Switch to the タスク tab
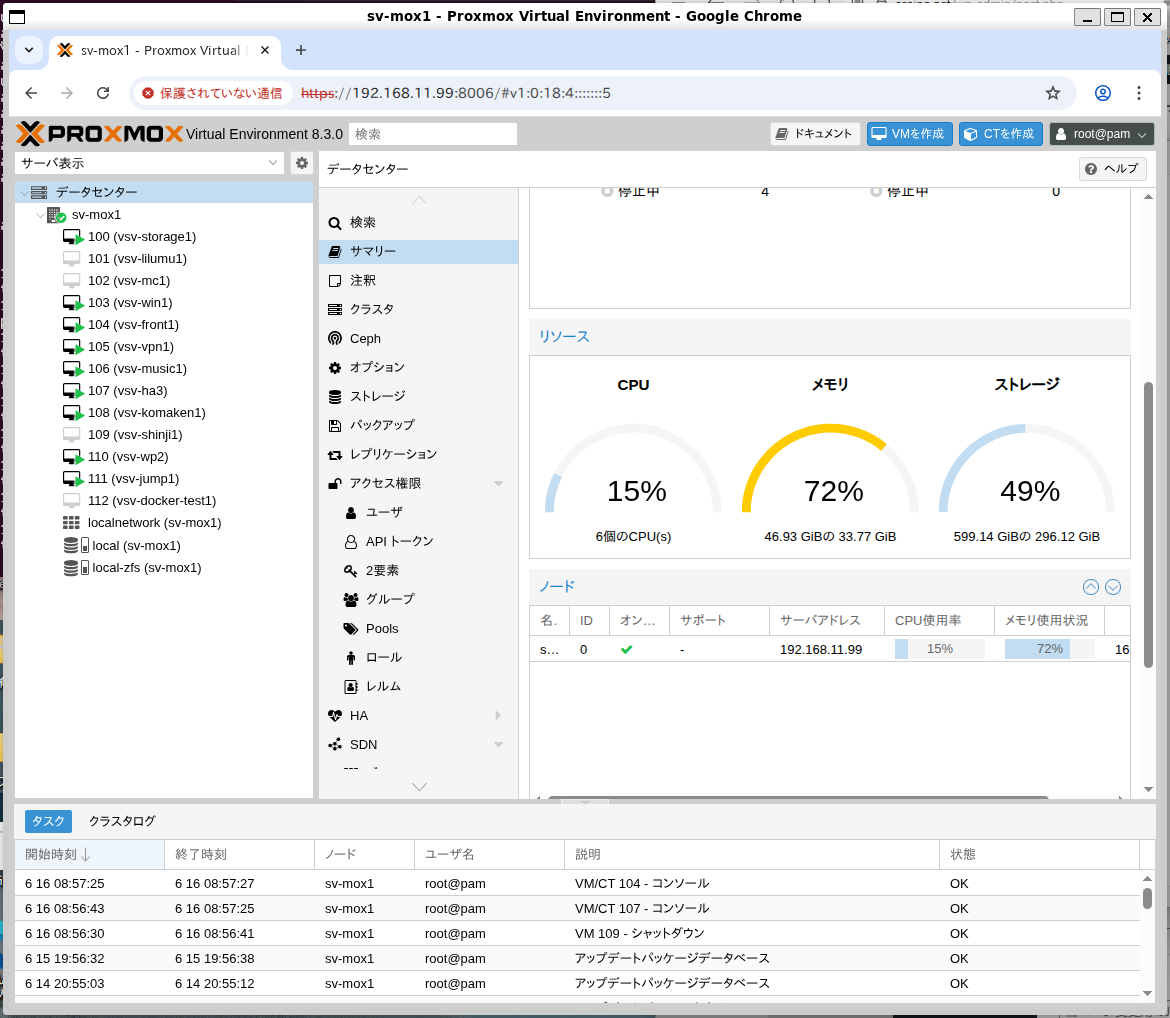 pos(49,821)
